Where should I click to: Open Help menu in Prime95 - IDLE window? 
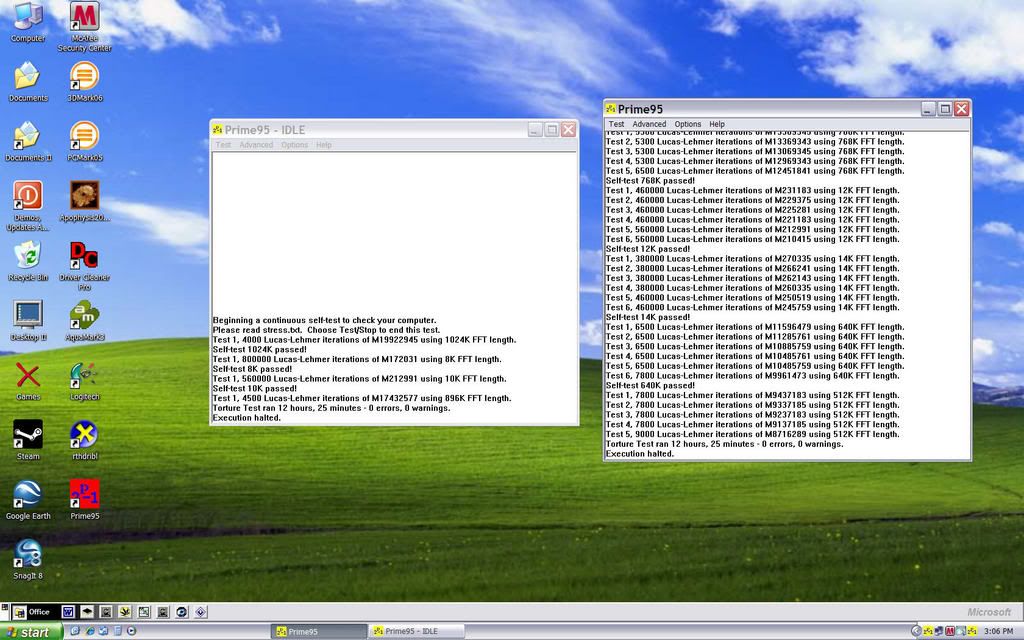tap(324, 145)
